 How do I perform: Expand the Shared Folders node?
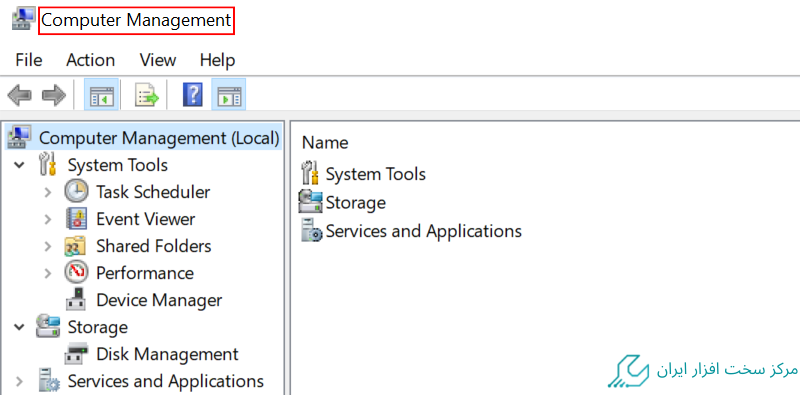pyautogui.click(x=47, y=246)
